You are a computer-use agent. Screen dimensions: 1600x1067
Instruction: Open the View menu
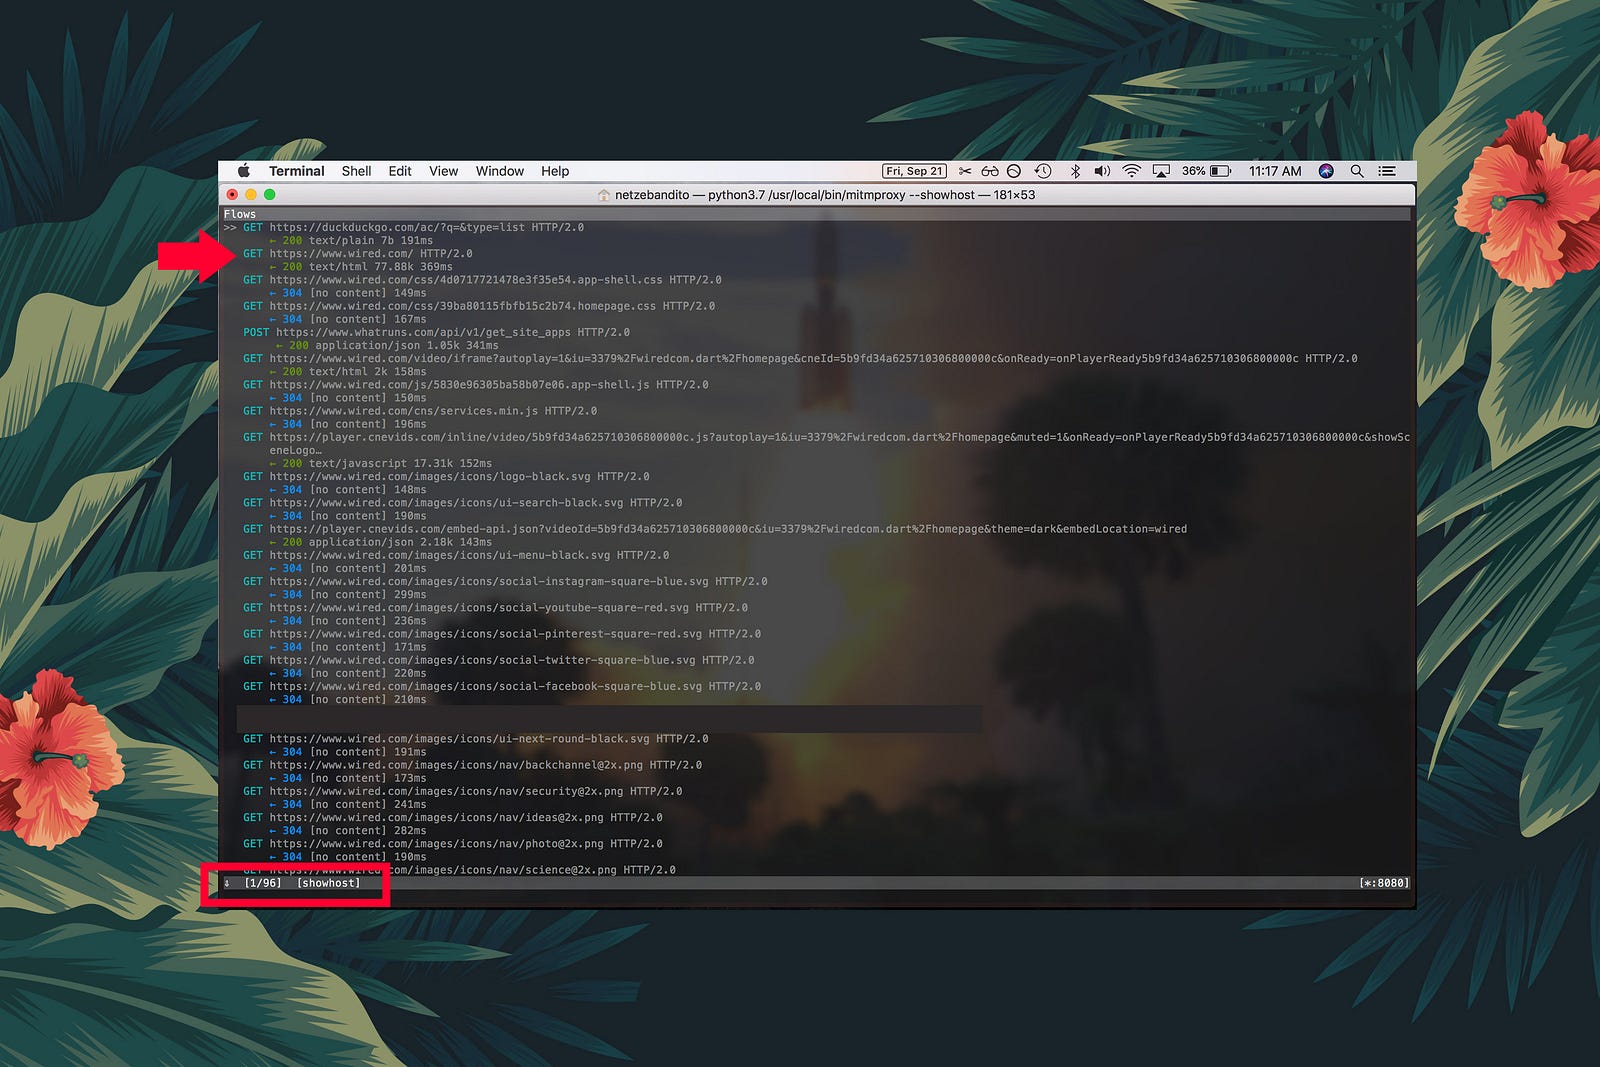[x=443, y=171]
